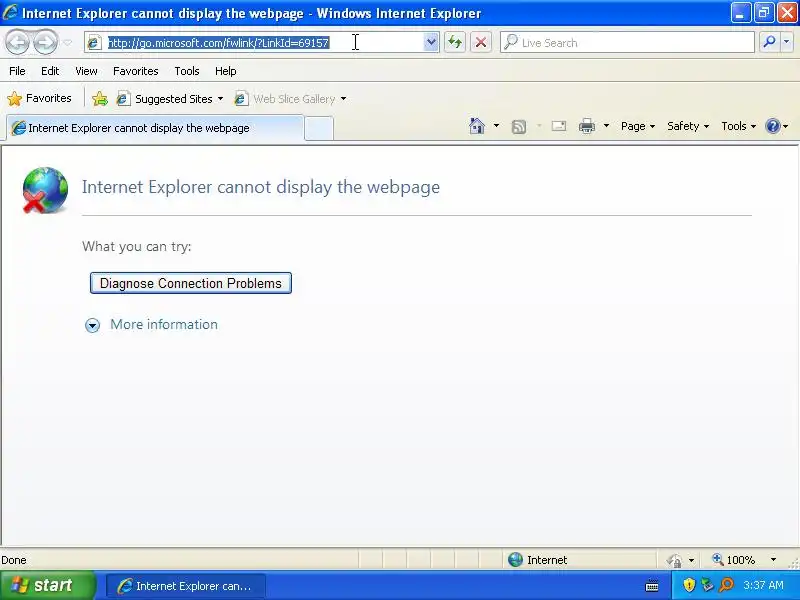
Task: Open the search provider options dropdown
Action: (786, 42)
